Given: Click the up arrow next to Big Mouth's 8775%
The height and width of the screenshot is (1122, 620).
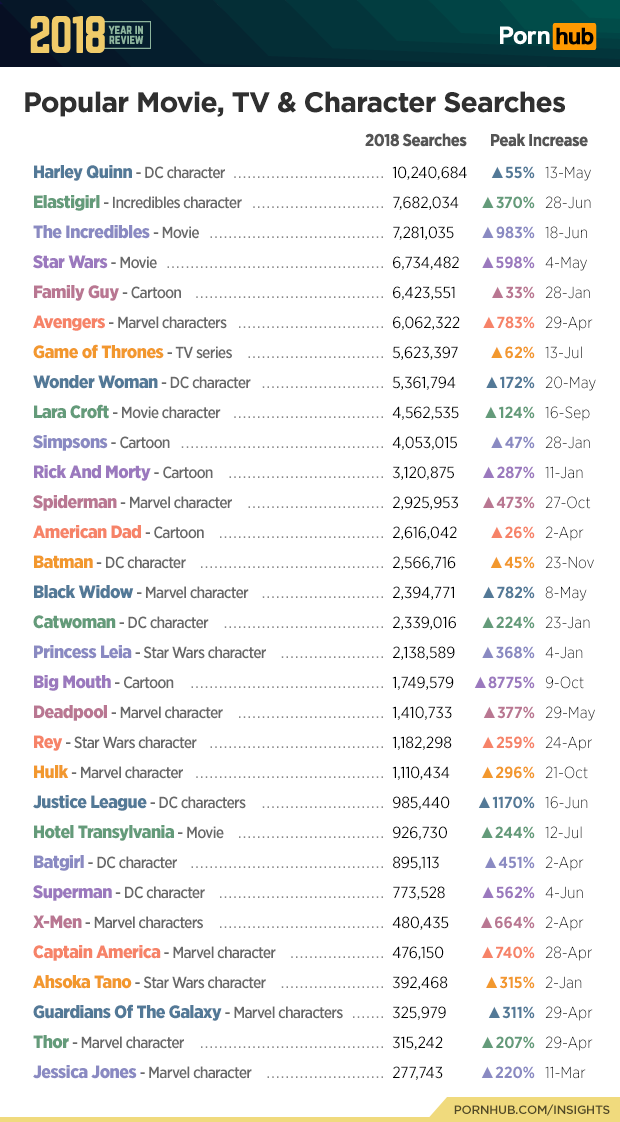Looking at the screenshot, I should (481, 683).
